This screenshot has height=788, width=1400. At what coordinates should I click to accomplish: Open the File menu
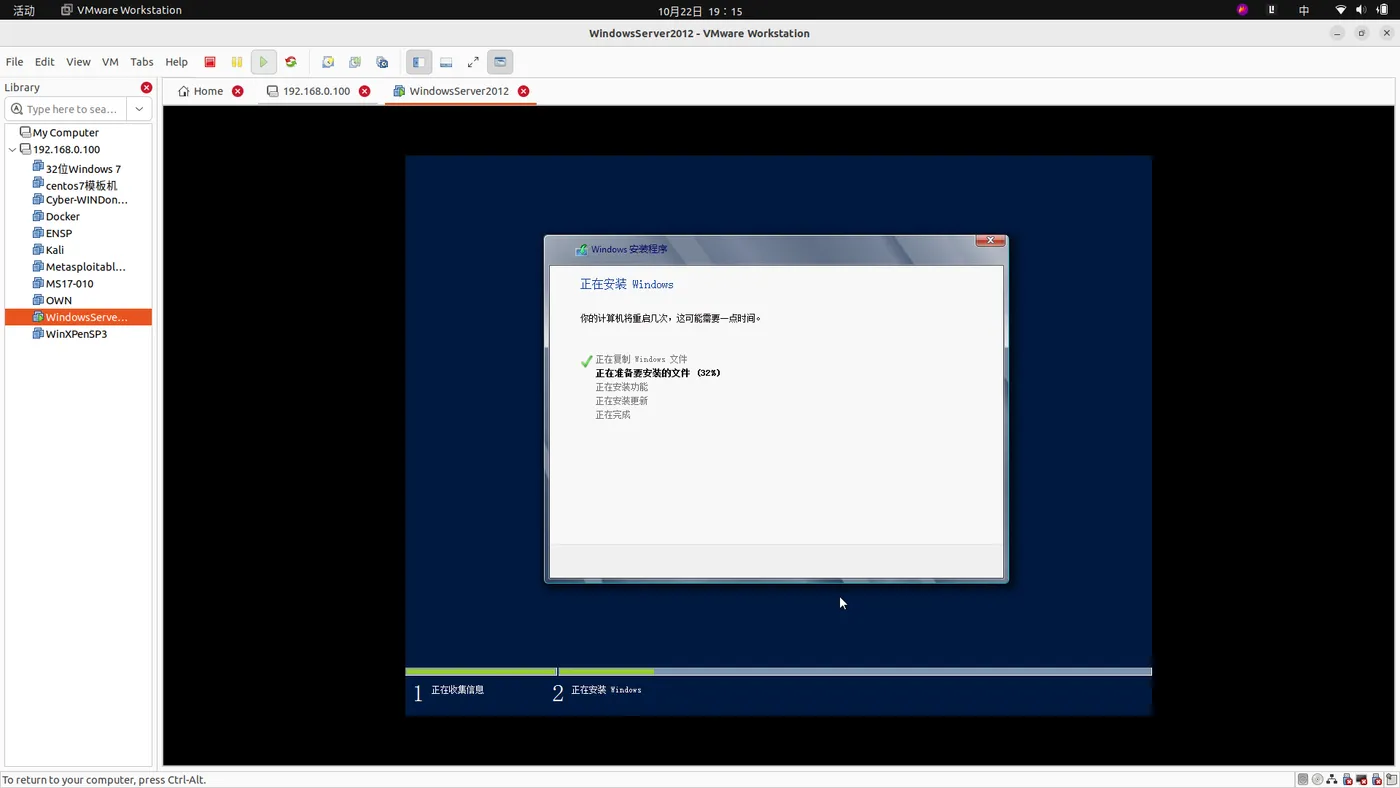14,62
